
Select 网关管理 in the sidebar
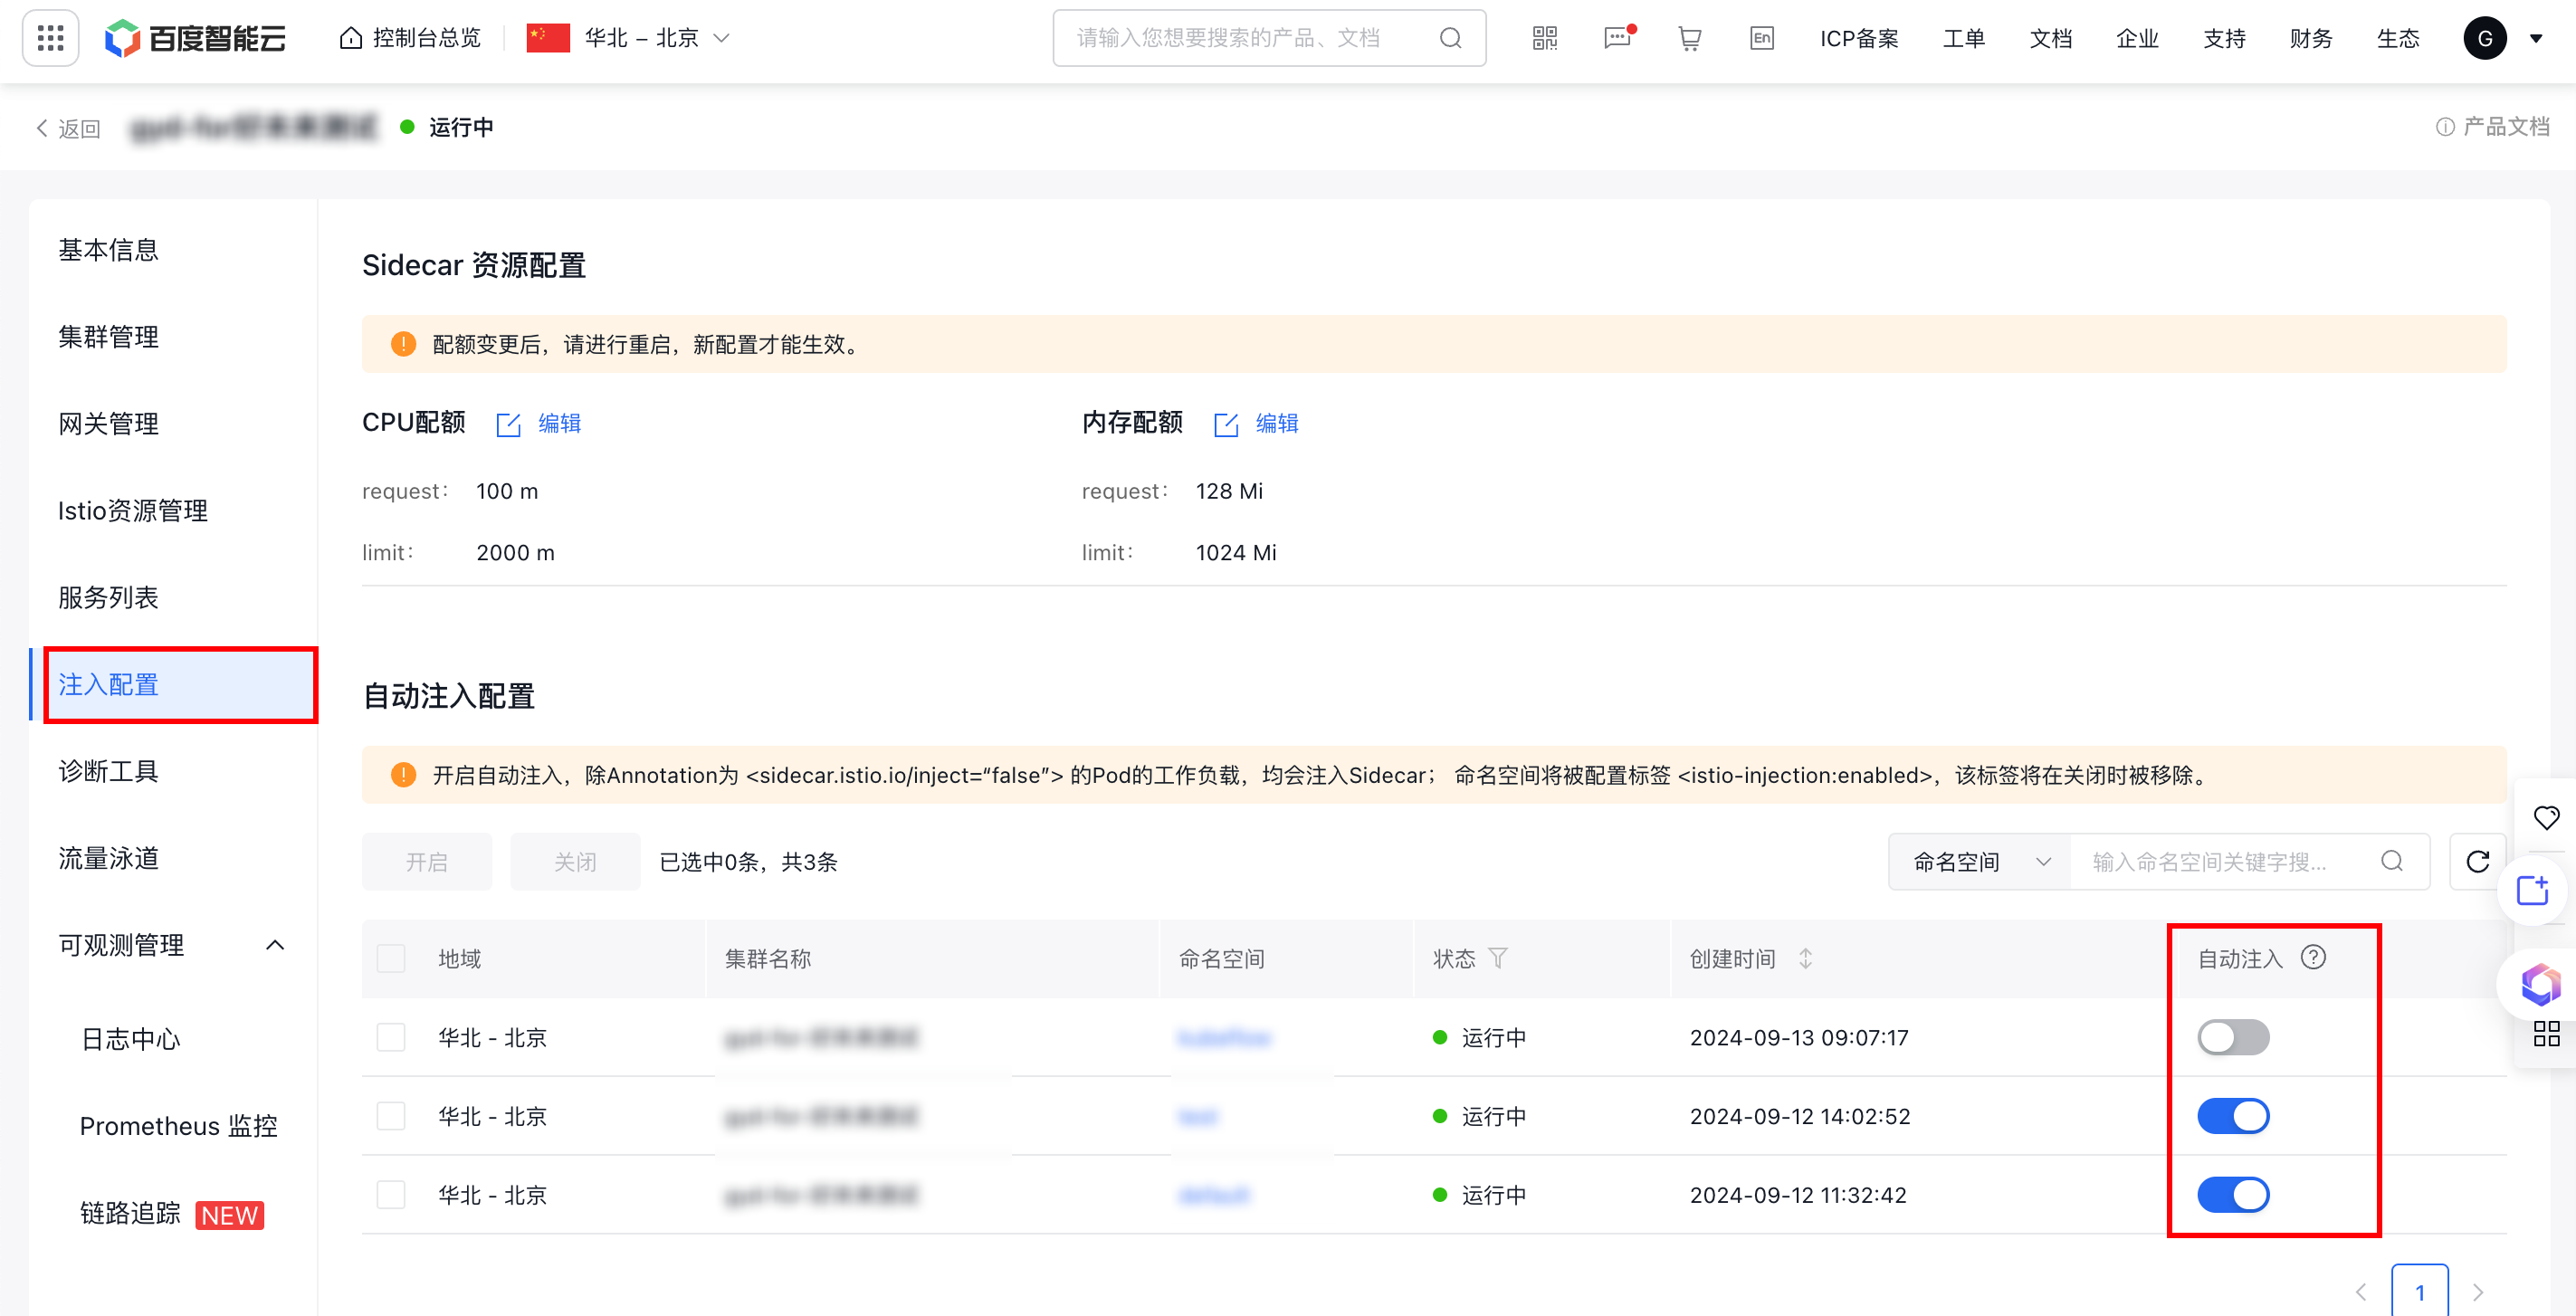108,424
